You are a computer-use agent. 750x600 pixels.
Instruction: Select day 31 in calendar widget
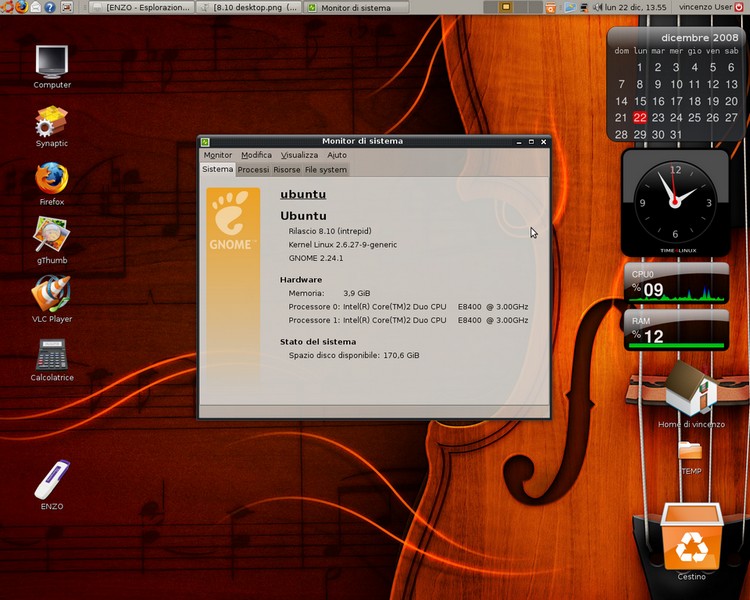coord(676,134)
